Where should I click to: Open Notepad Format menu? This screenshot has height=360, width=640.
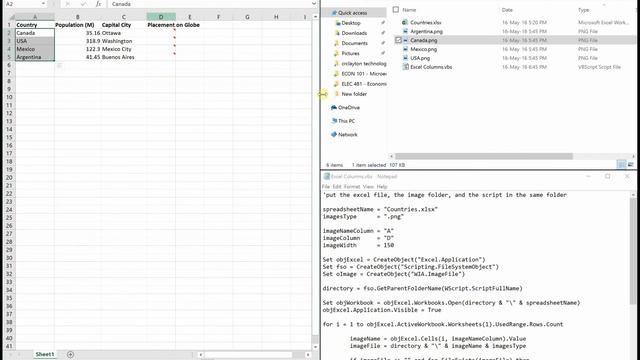coord(352,187)
